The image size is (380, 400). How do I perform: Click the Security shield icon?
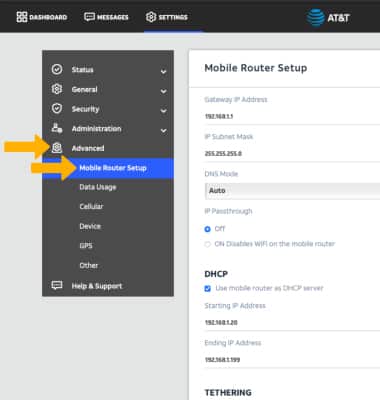point(57,109)
